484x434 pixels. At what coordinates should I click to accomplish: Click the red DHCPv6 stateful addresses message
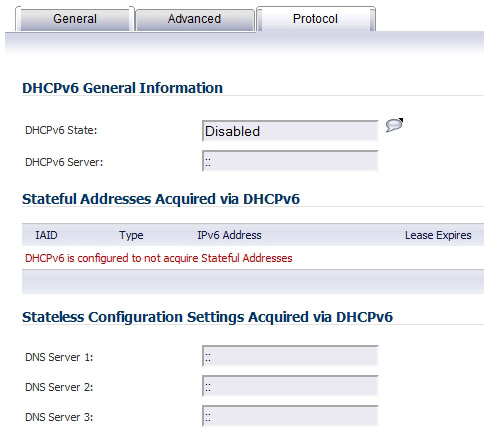click(159, 258)
